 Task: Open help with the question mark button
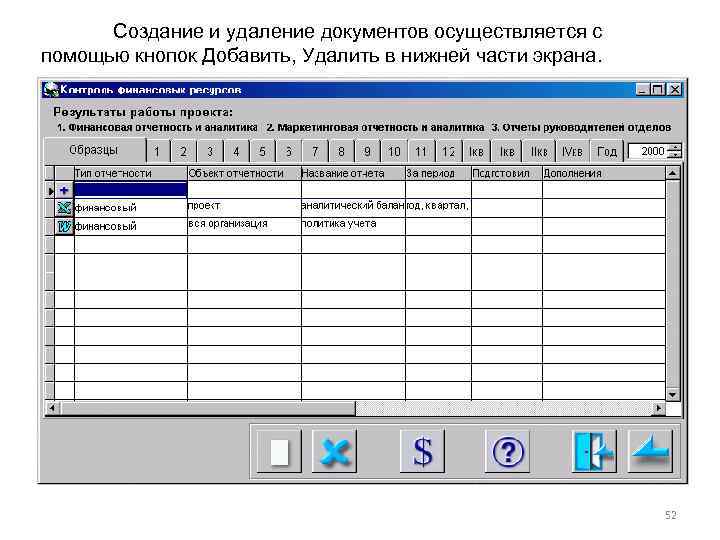coord(507,451)
